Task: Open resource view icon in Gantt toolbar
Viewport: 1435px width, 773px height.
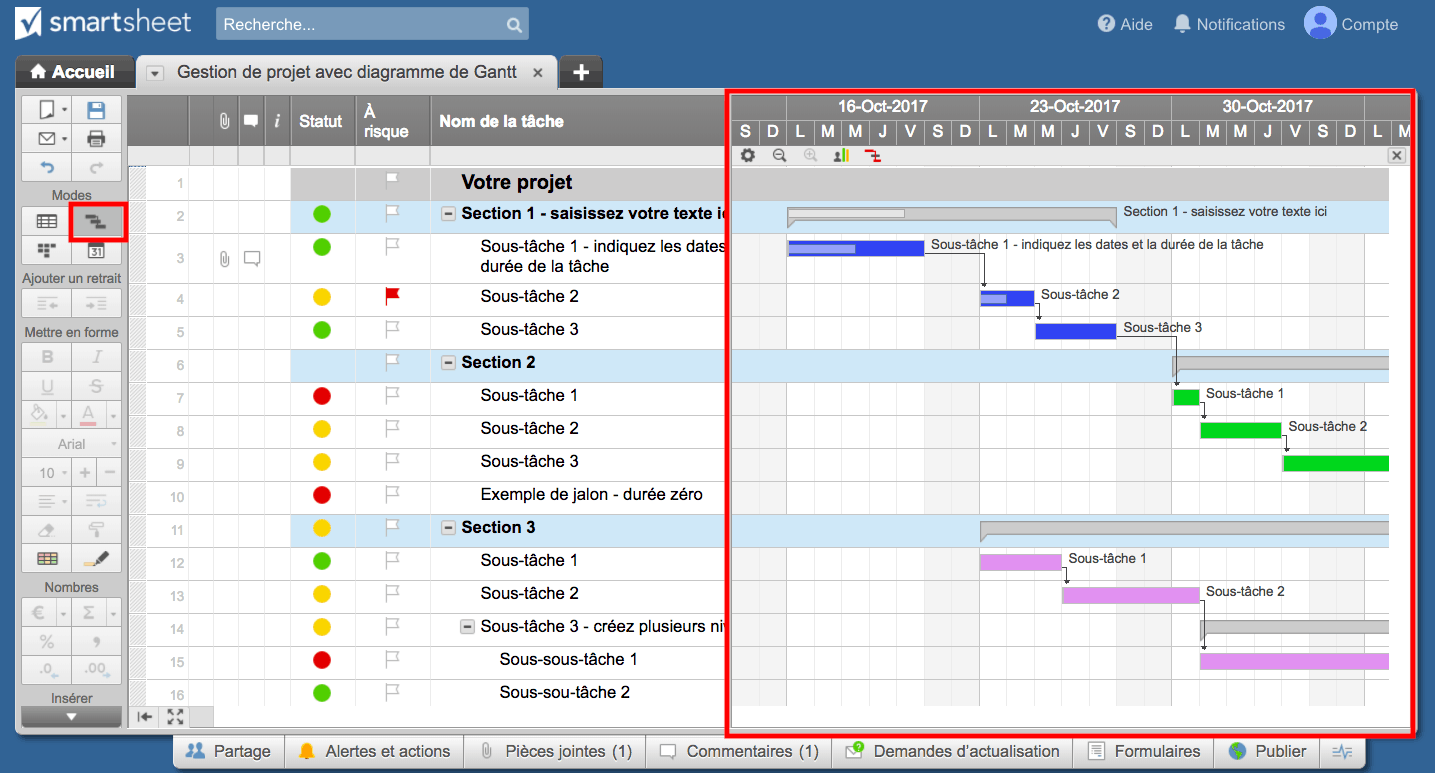Action: click(x=841, y=155)
